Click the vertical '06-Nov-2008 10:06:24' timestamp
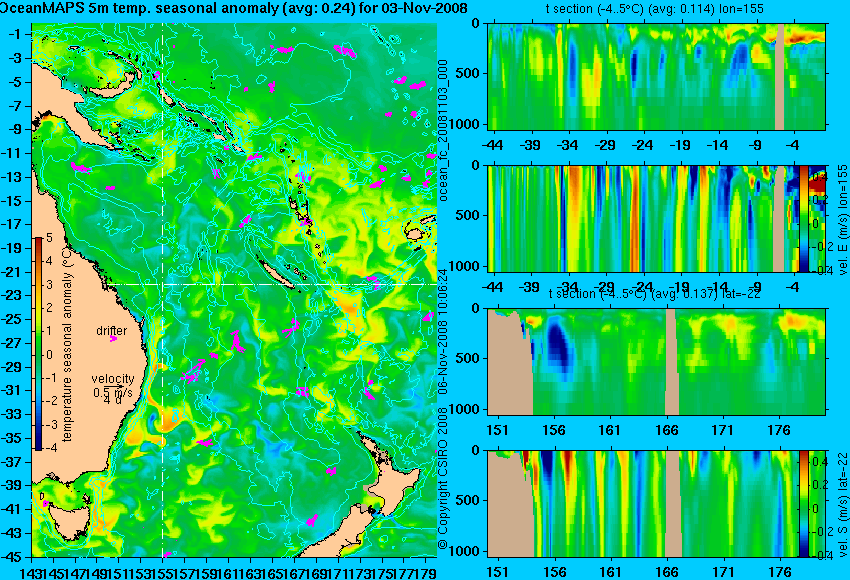 click(442, 332)
